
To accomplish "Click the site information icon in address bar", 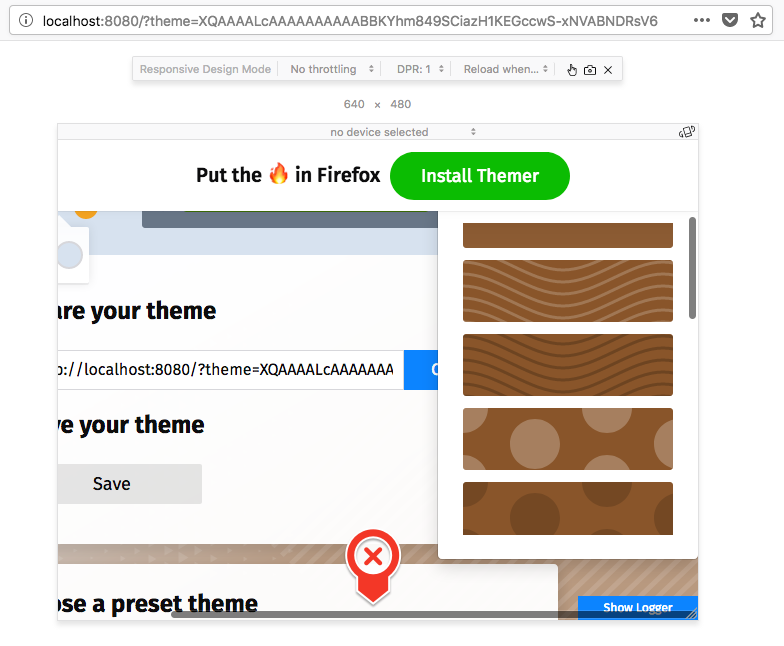I will pyautogui.click(x=26, y=20).
